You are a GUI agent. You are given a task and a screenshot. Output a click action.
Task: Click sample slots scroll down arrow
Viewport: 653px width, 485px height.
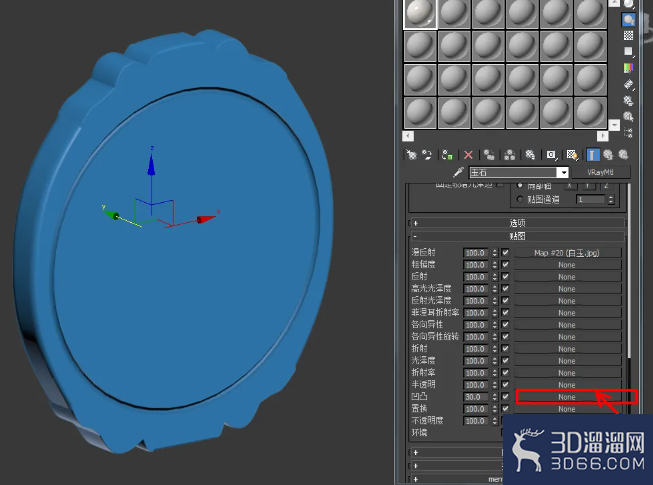614,124
